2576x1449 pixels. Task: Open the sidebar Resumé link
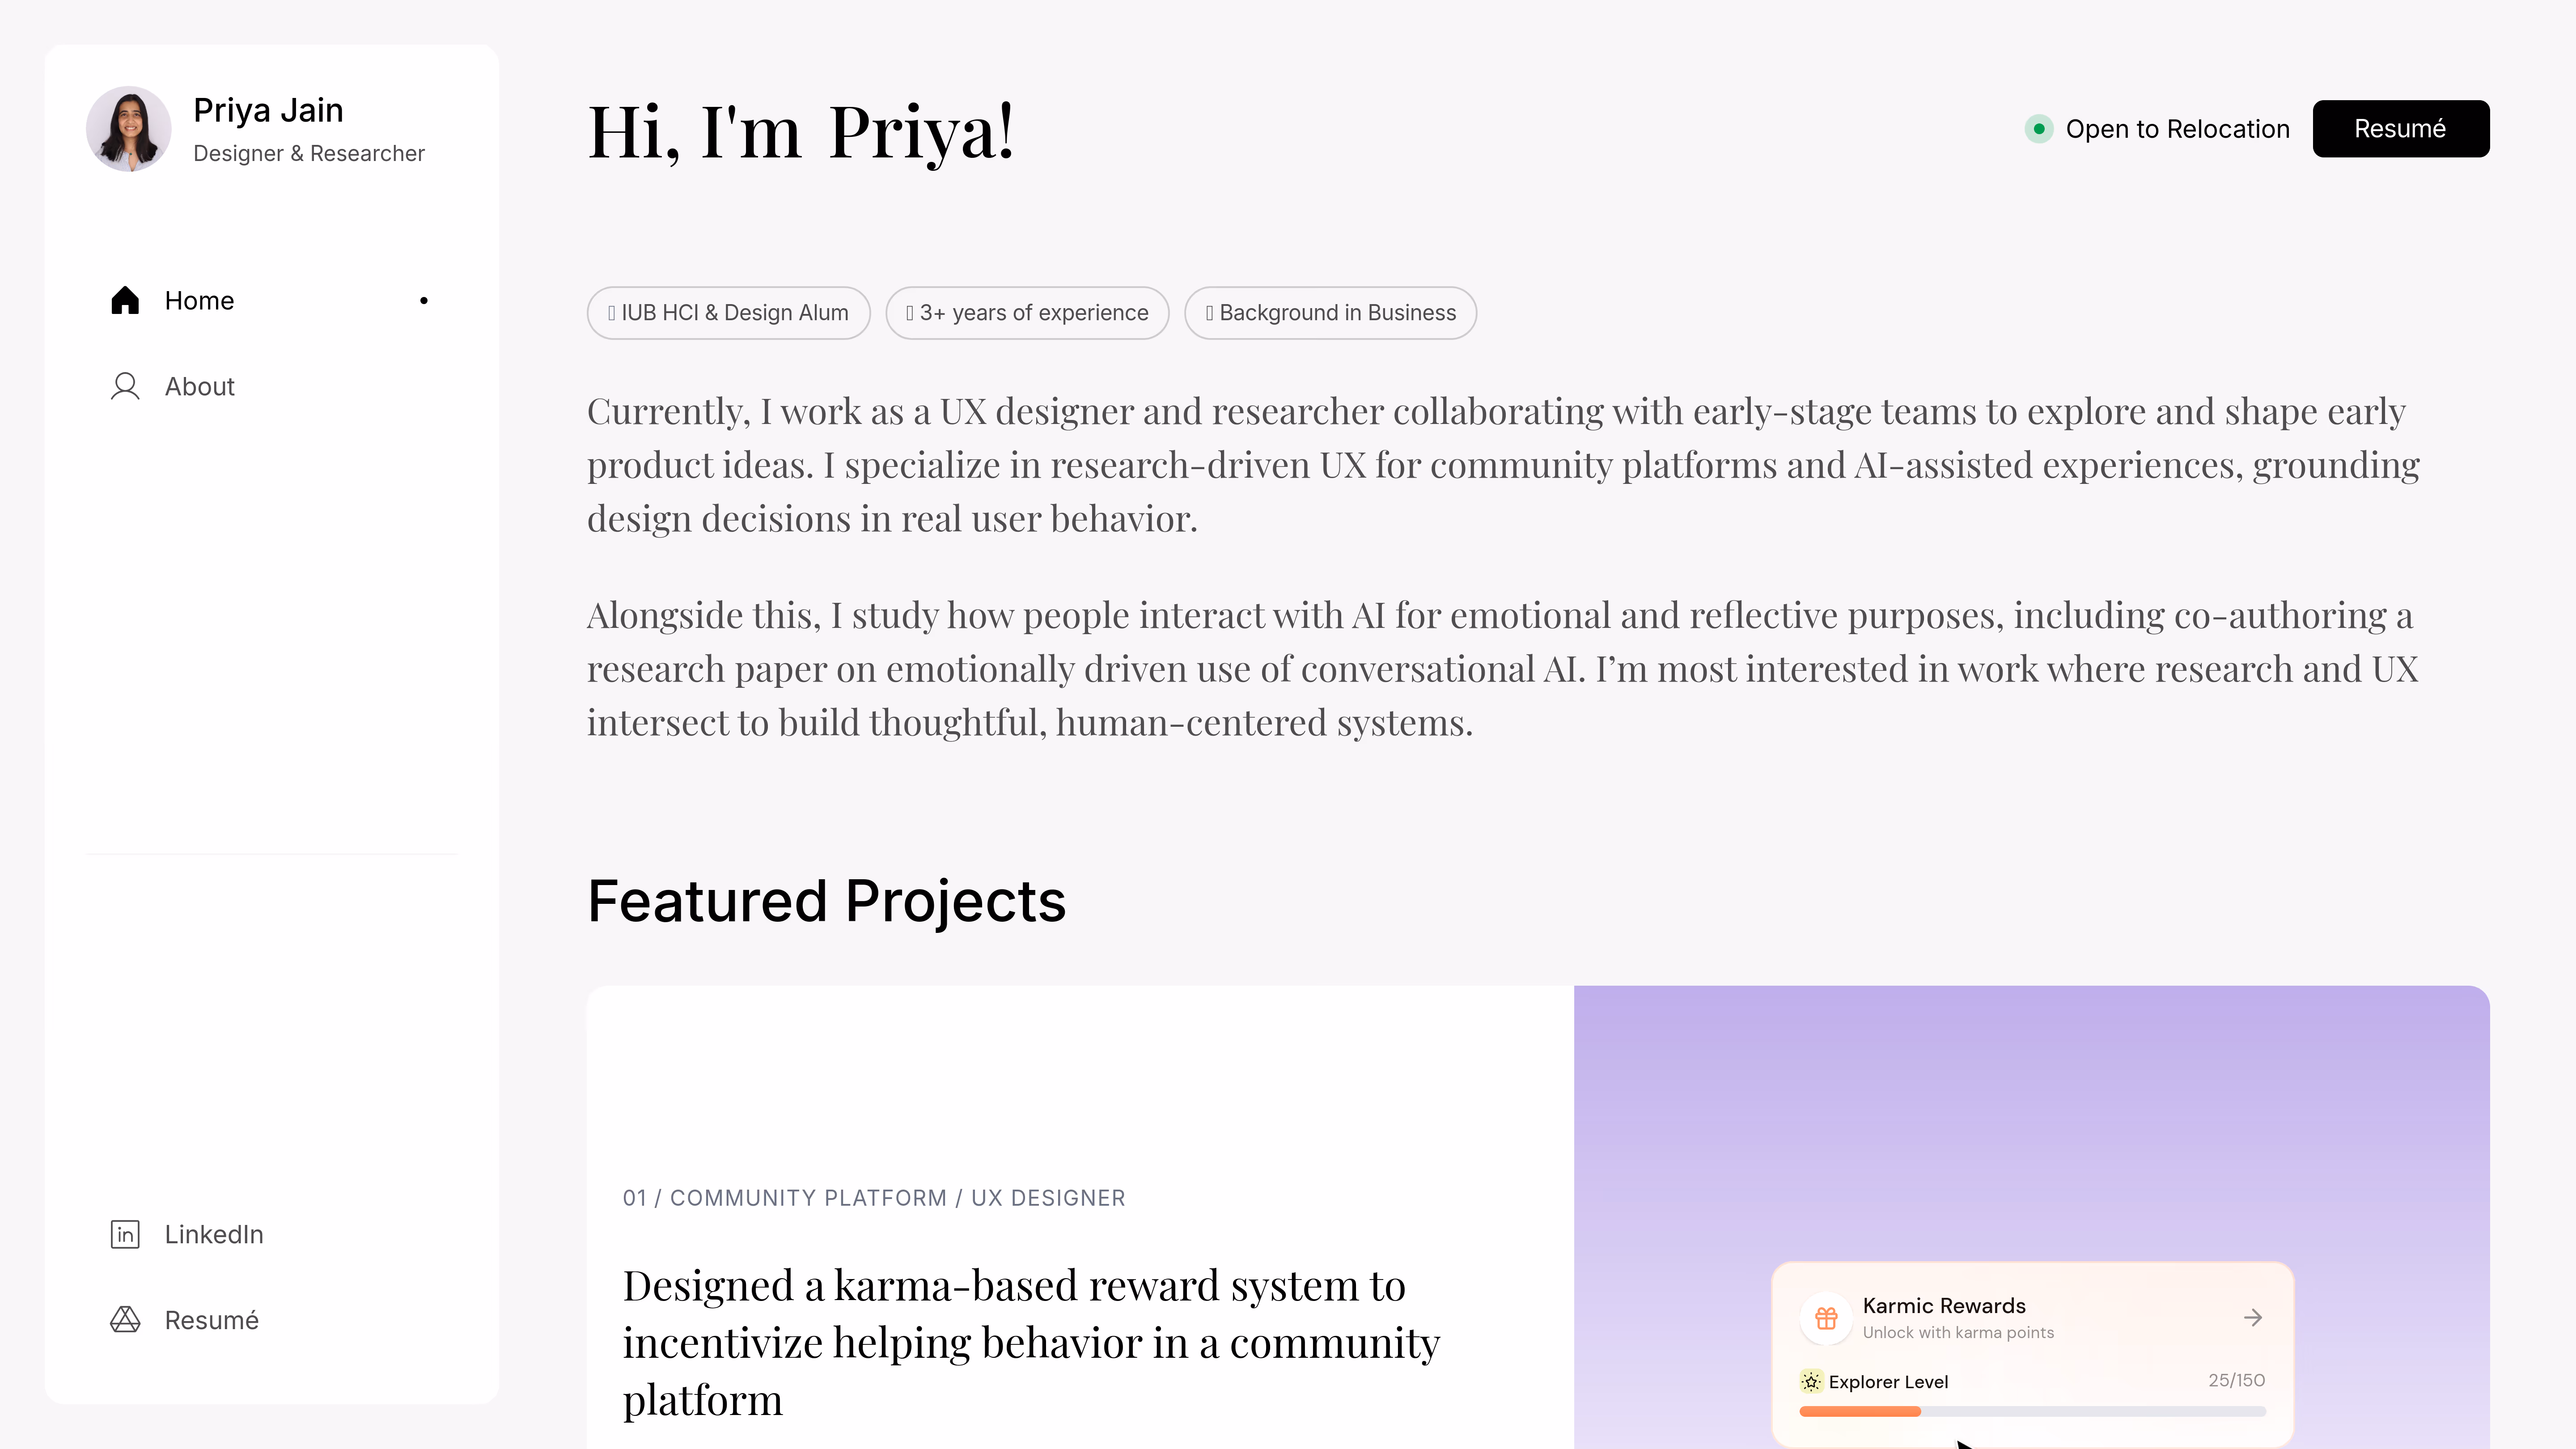211,1321
